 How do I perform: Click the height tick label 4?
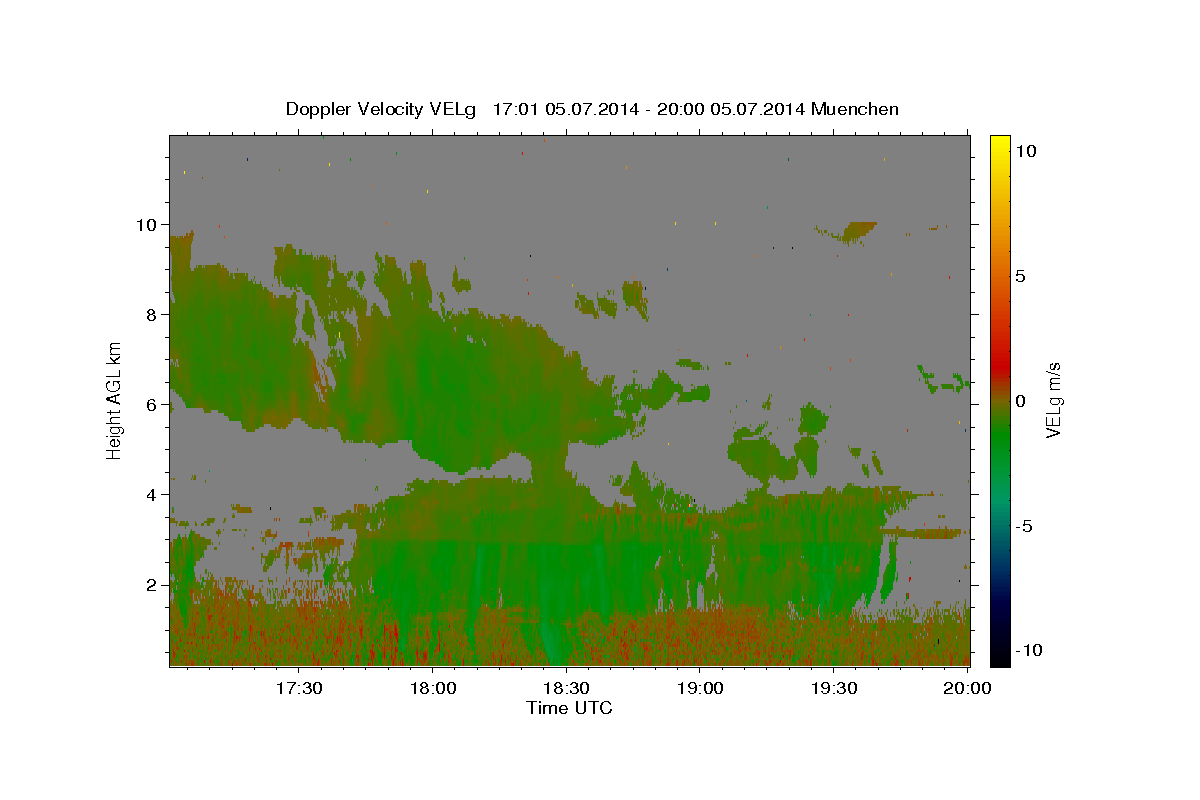click(151, 494)
